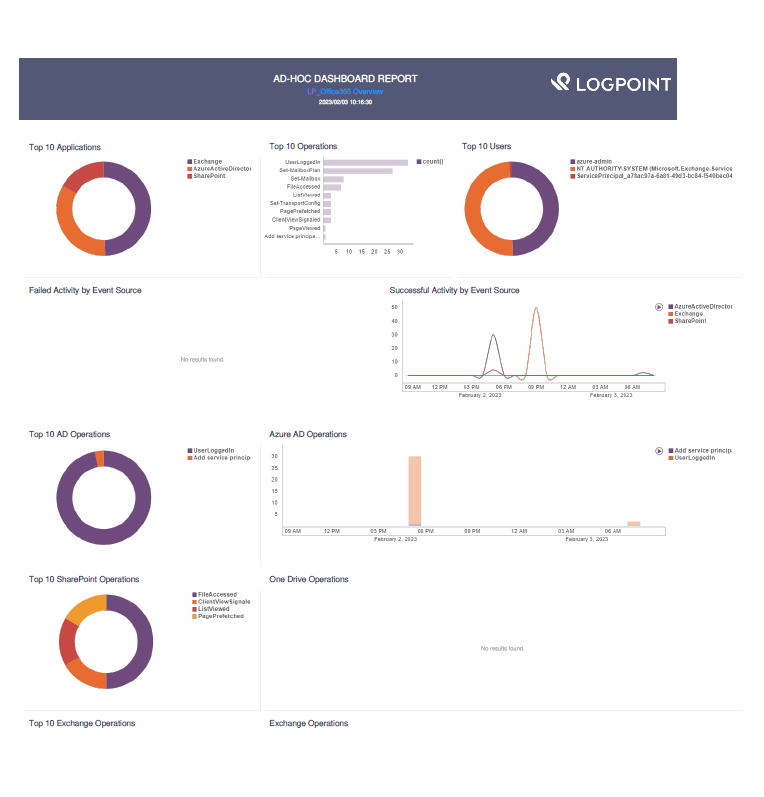Image resolution: width=764 pixels, height=797 pixels.
Task: Click the UserLoggedIn bar in Top 10 Operations
Action: pos(365,163)
